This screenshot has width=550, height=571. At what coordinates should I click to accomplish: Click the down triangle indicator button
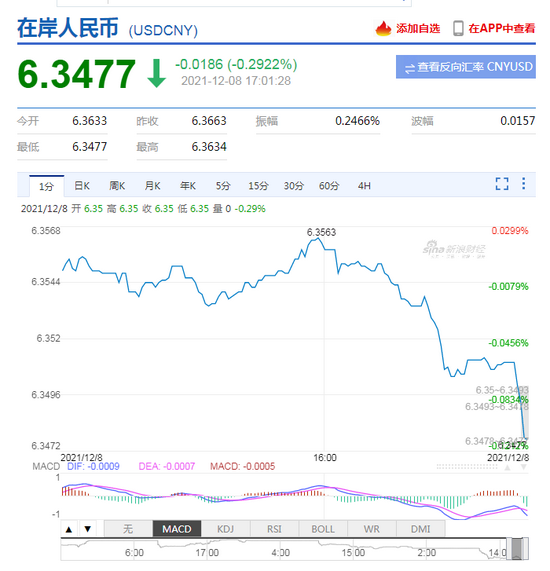pos(88,529)
